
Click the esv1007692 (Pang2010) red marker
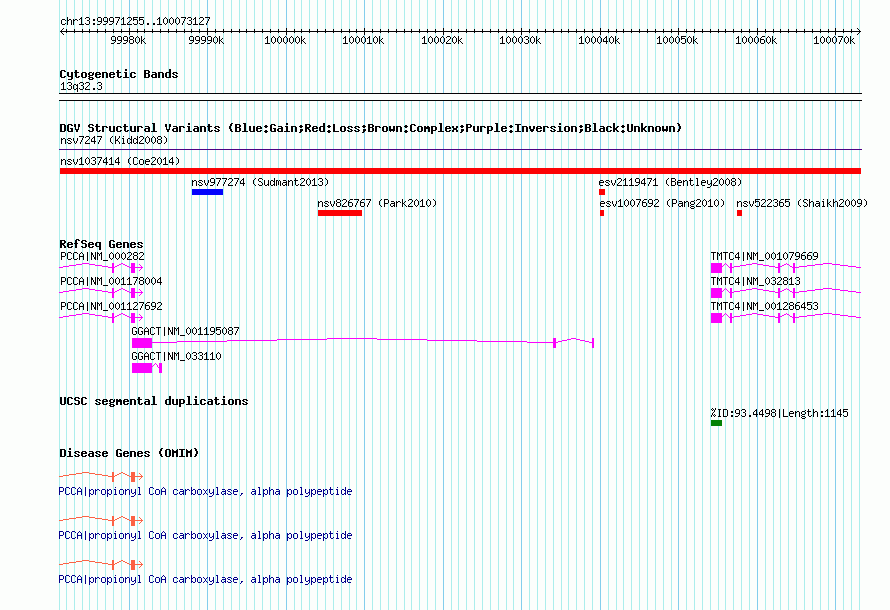pyautogui.click(x=602, y=213)
